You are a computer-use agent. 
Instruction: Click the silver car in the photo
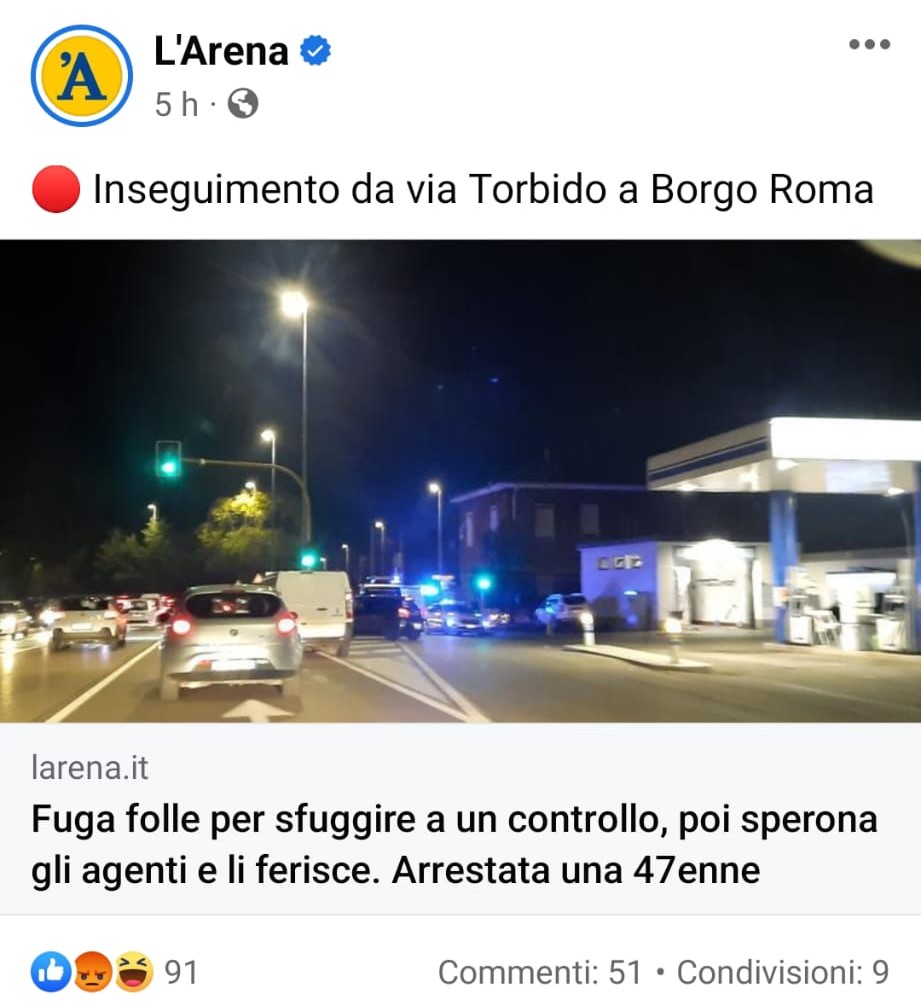pos(231,640)
